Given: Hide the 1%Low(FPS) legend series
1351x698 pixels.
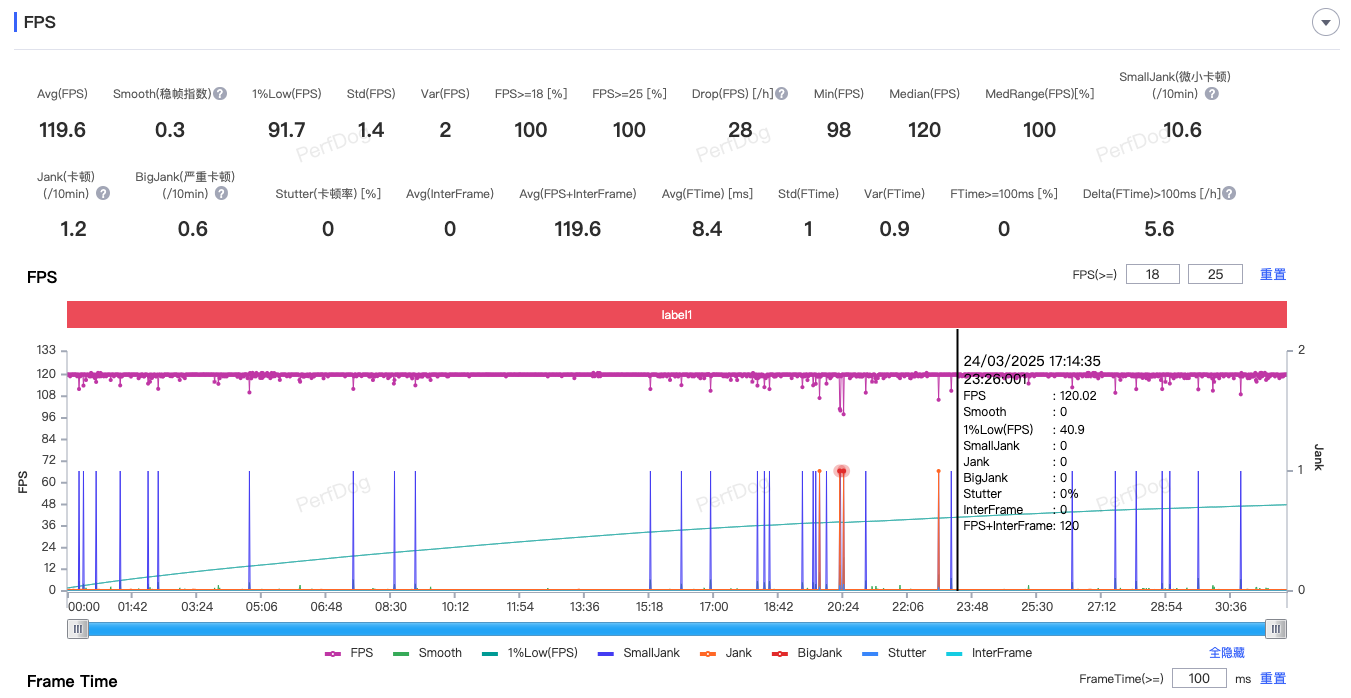Looking at the screenshot, I should click(532, 653).
